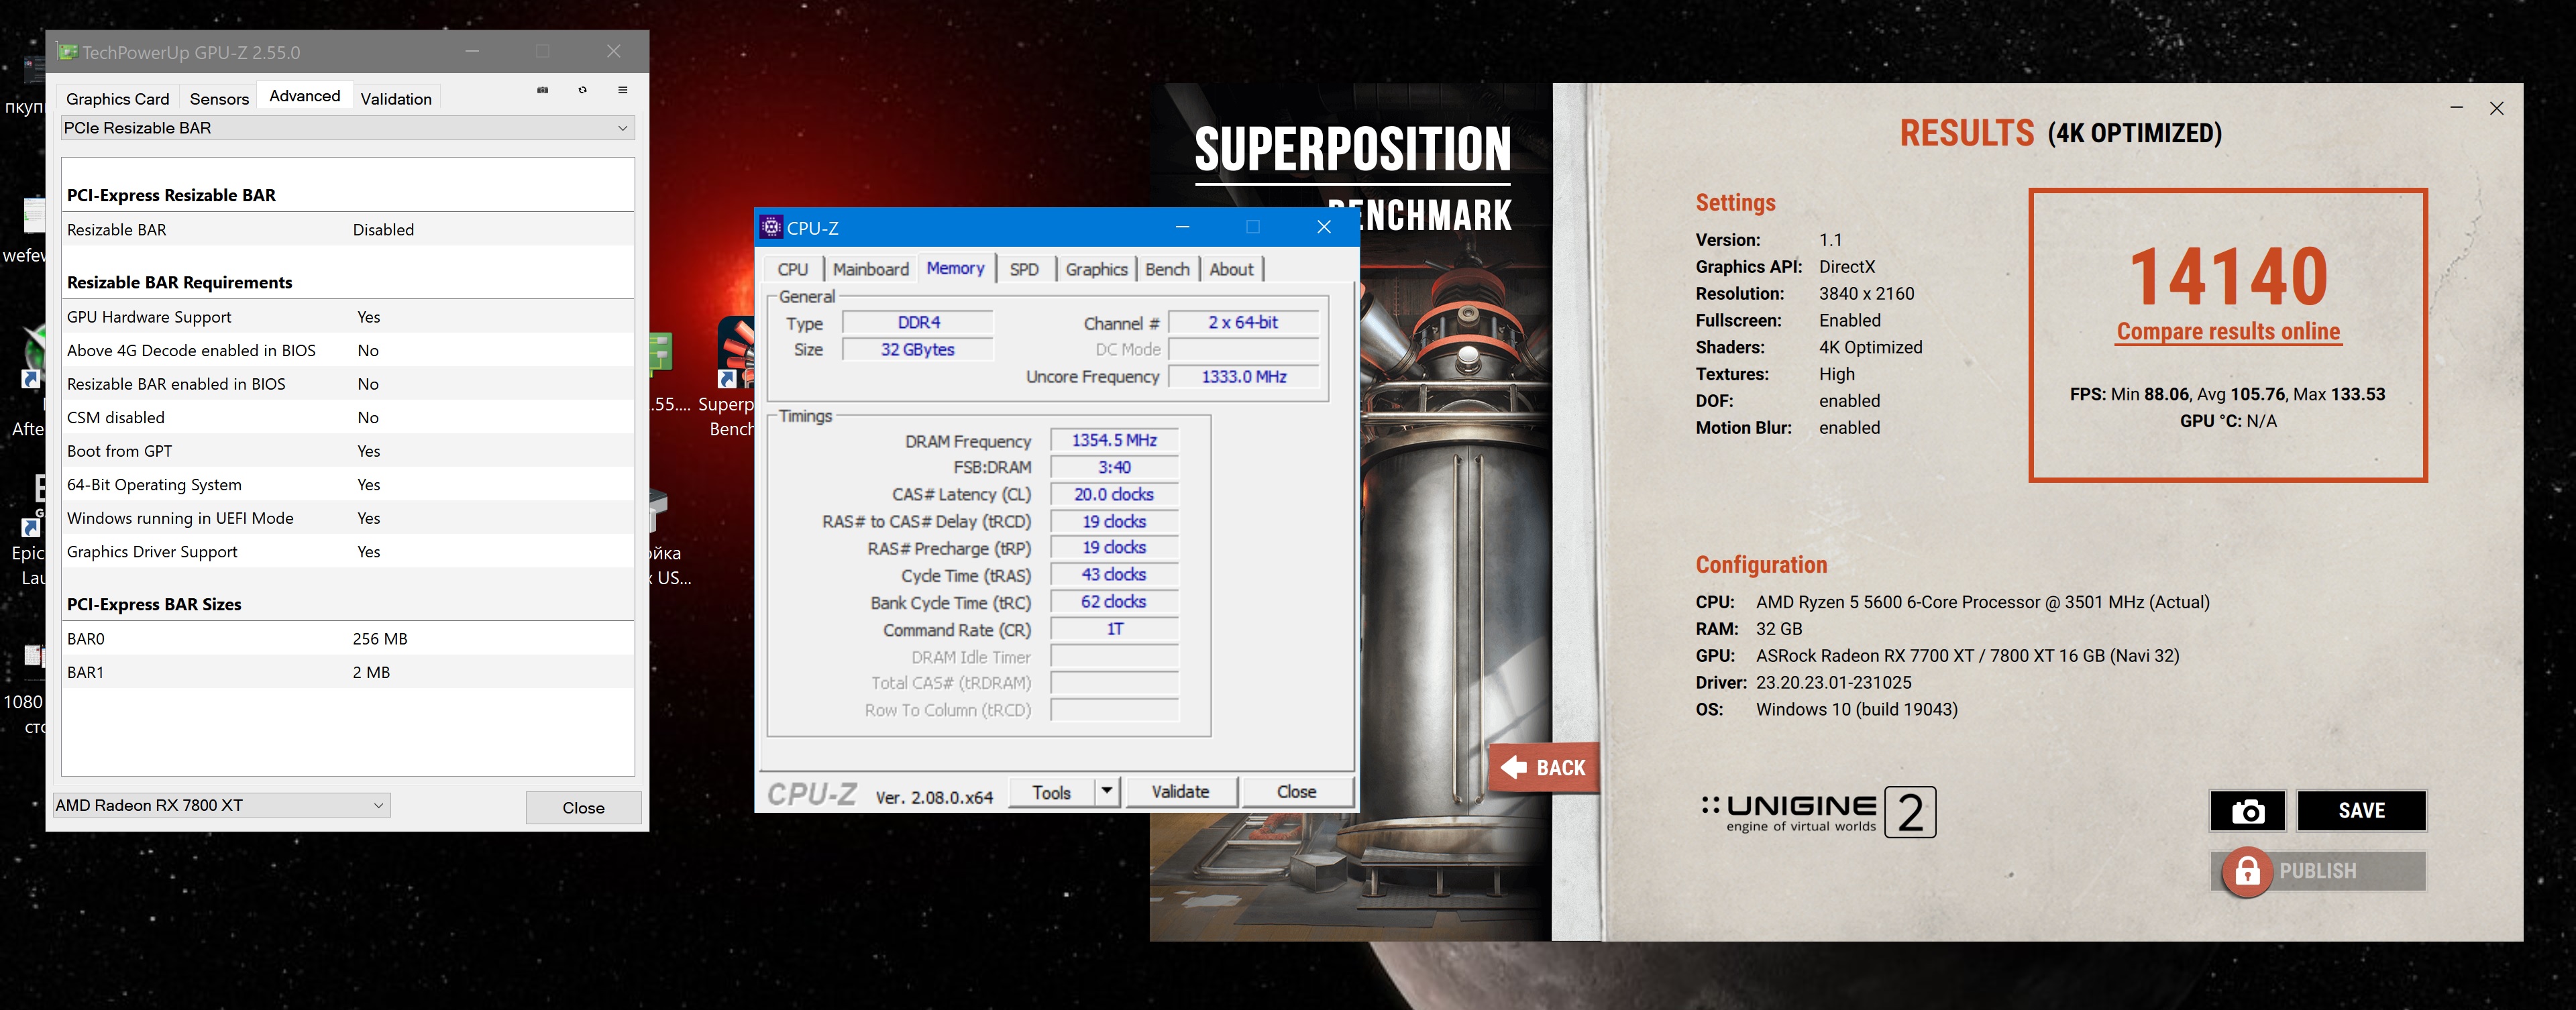Expand the CPU-Z Tools dropdown arrow
The height and width of the screenshot is (1010, 2576).
tap(1106, 791)
